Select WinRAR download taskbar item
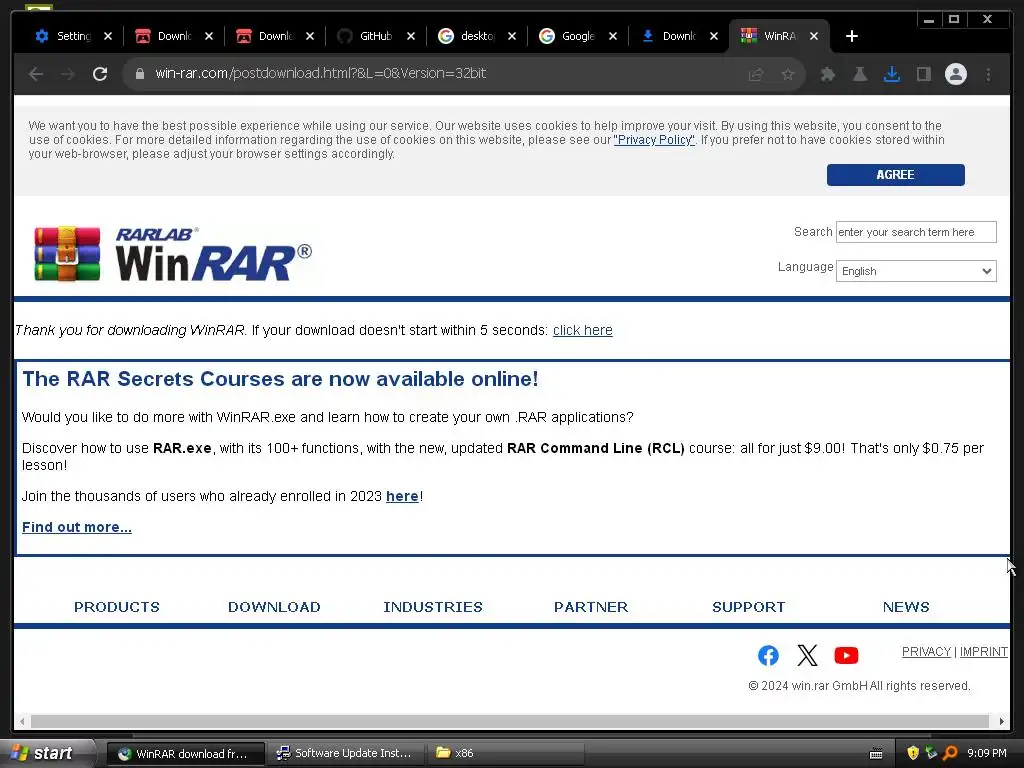Screen dimensions: 1024x768 (185, 754)
